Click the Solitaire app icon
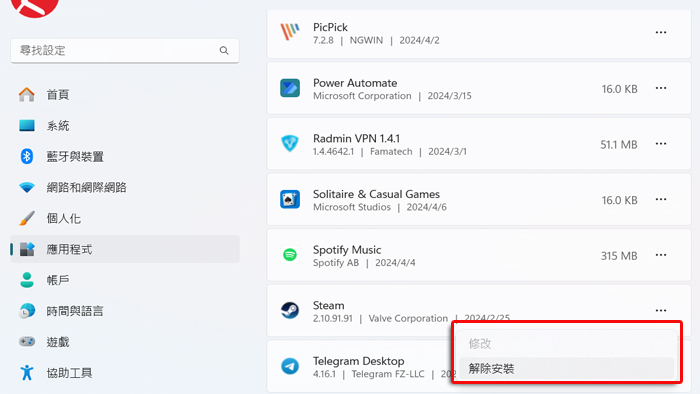Screen dimensions: 700x394 tap(290, 199)
